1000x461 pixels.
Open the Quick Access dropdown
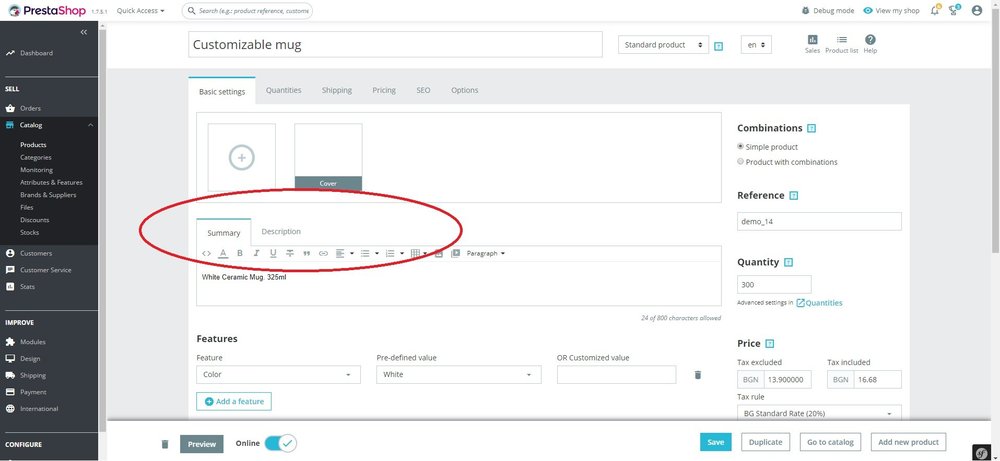click(140, 11)
